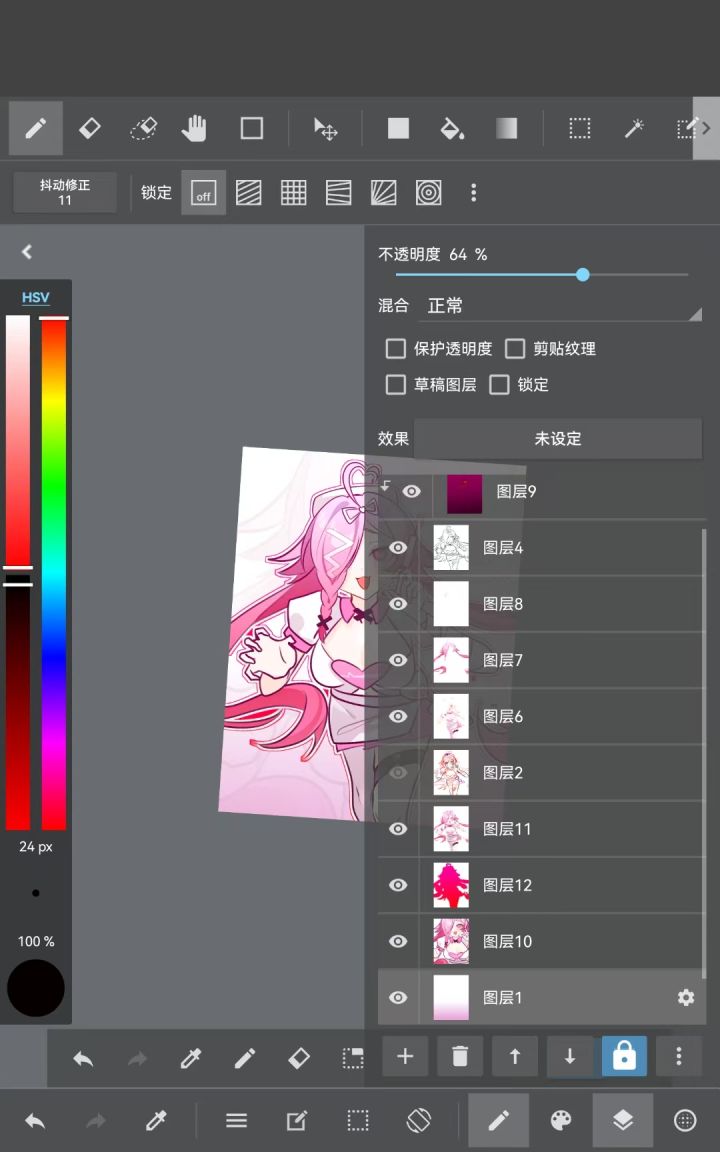This screenshot has height=1152, width=720.
Task: Open layer options three-dot menu
Action: click(678, 1056)
